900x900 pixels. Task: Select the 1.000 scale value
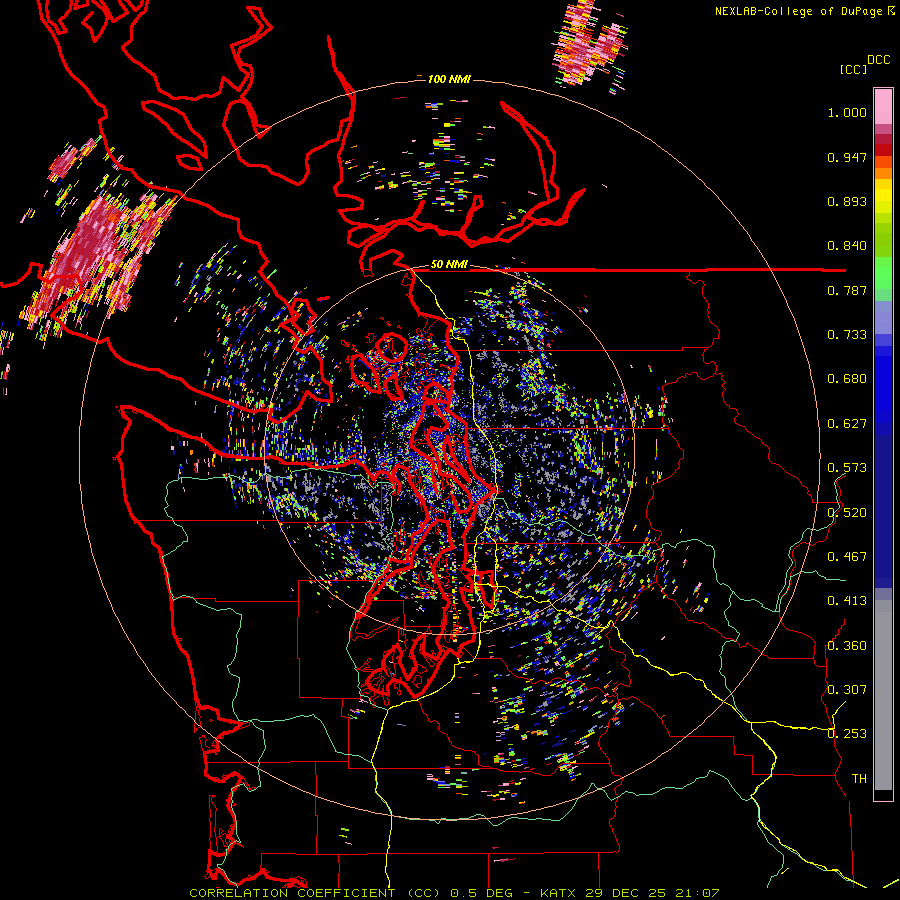click(x=847, y=112)
